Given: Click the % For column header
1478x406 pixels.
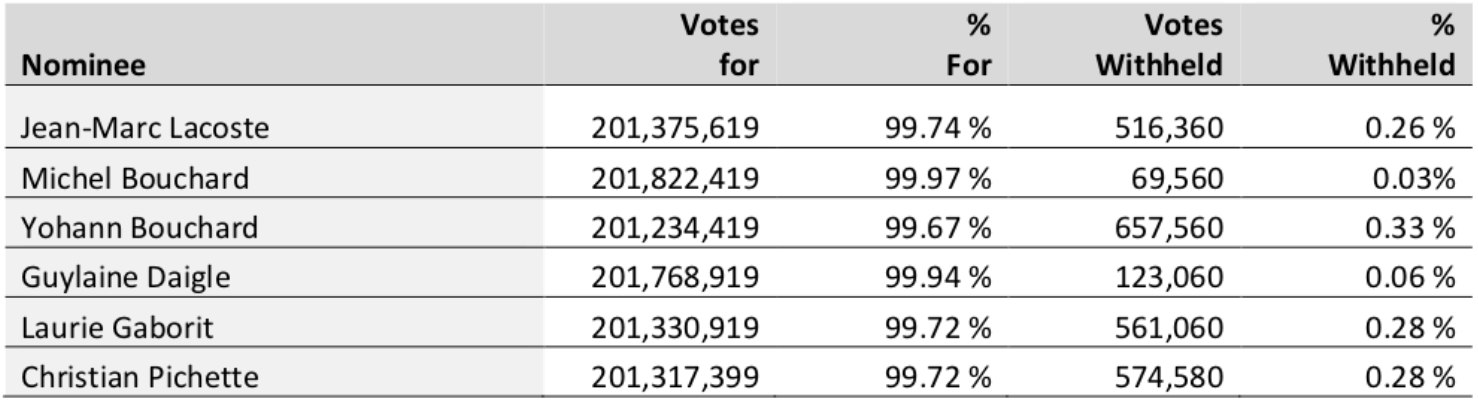Looking at the screenshot, I should coord(968,44).
